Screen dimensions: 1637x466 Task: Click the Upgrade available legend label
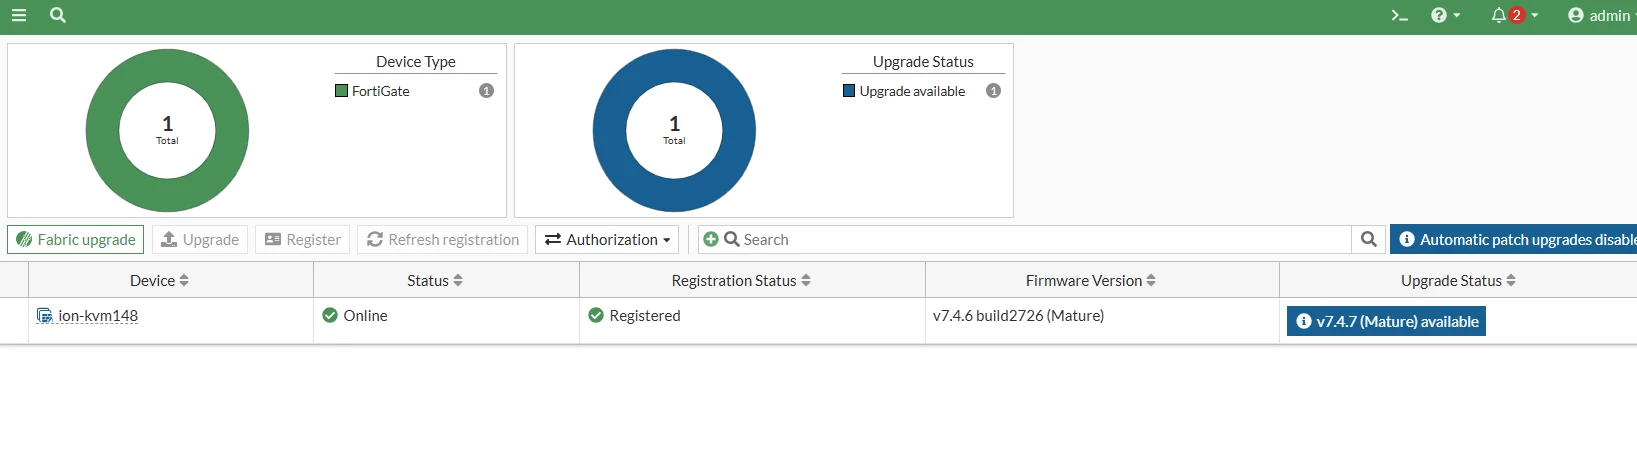(x=912, y=91)
